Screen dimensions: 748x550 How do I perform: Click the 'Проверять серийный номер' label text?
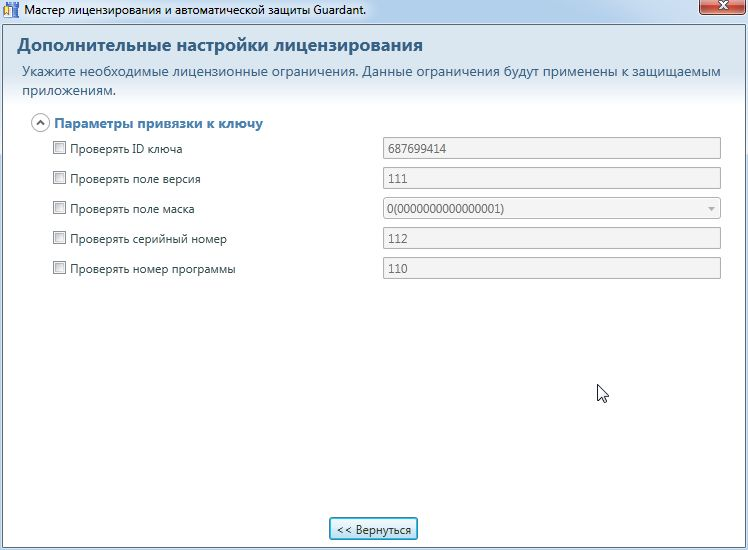coord(148,239)
